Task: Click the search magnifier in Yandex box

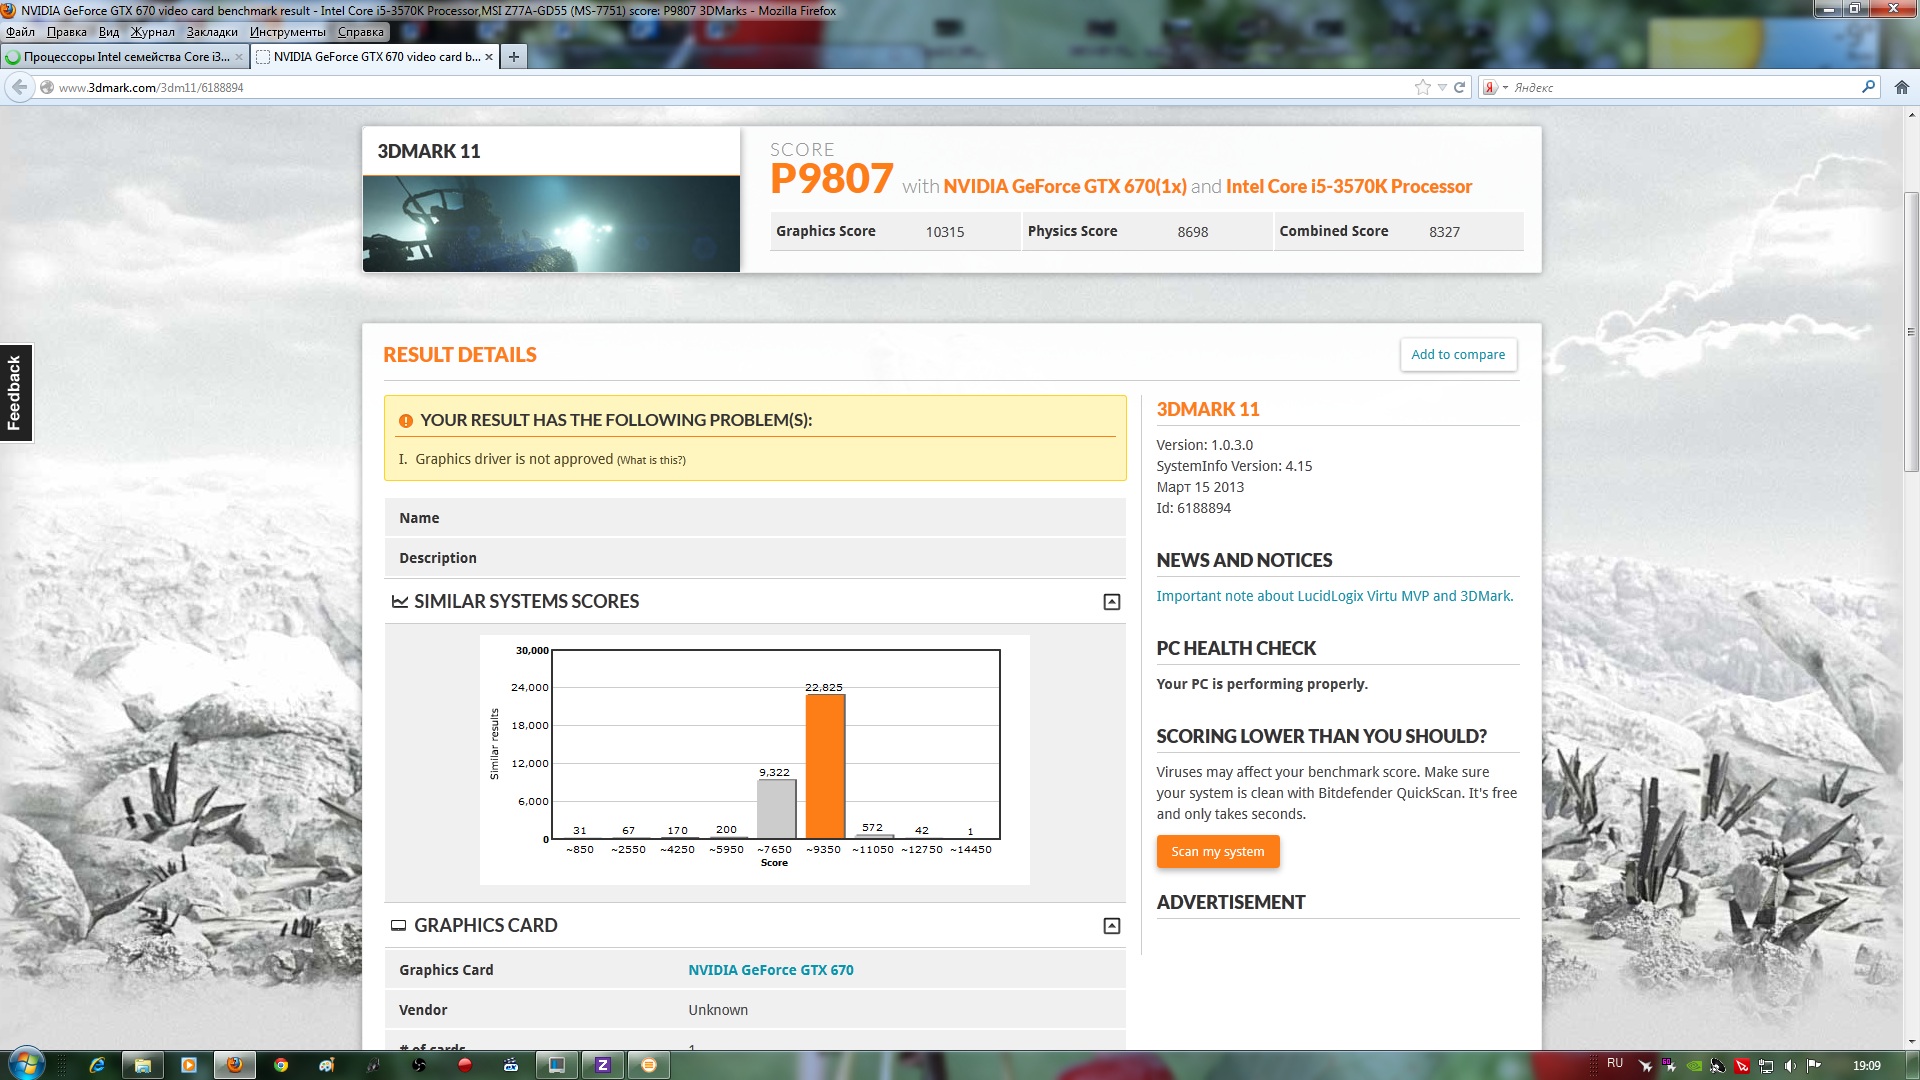Action: [1867, 87]
